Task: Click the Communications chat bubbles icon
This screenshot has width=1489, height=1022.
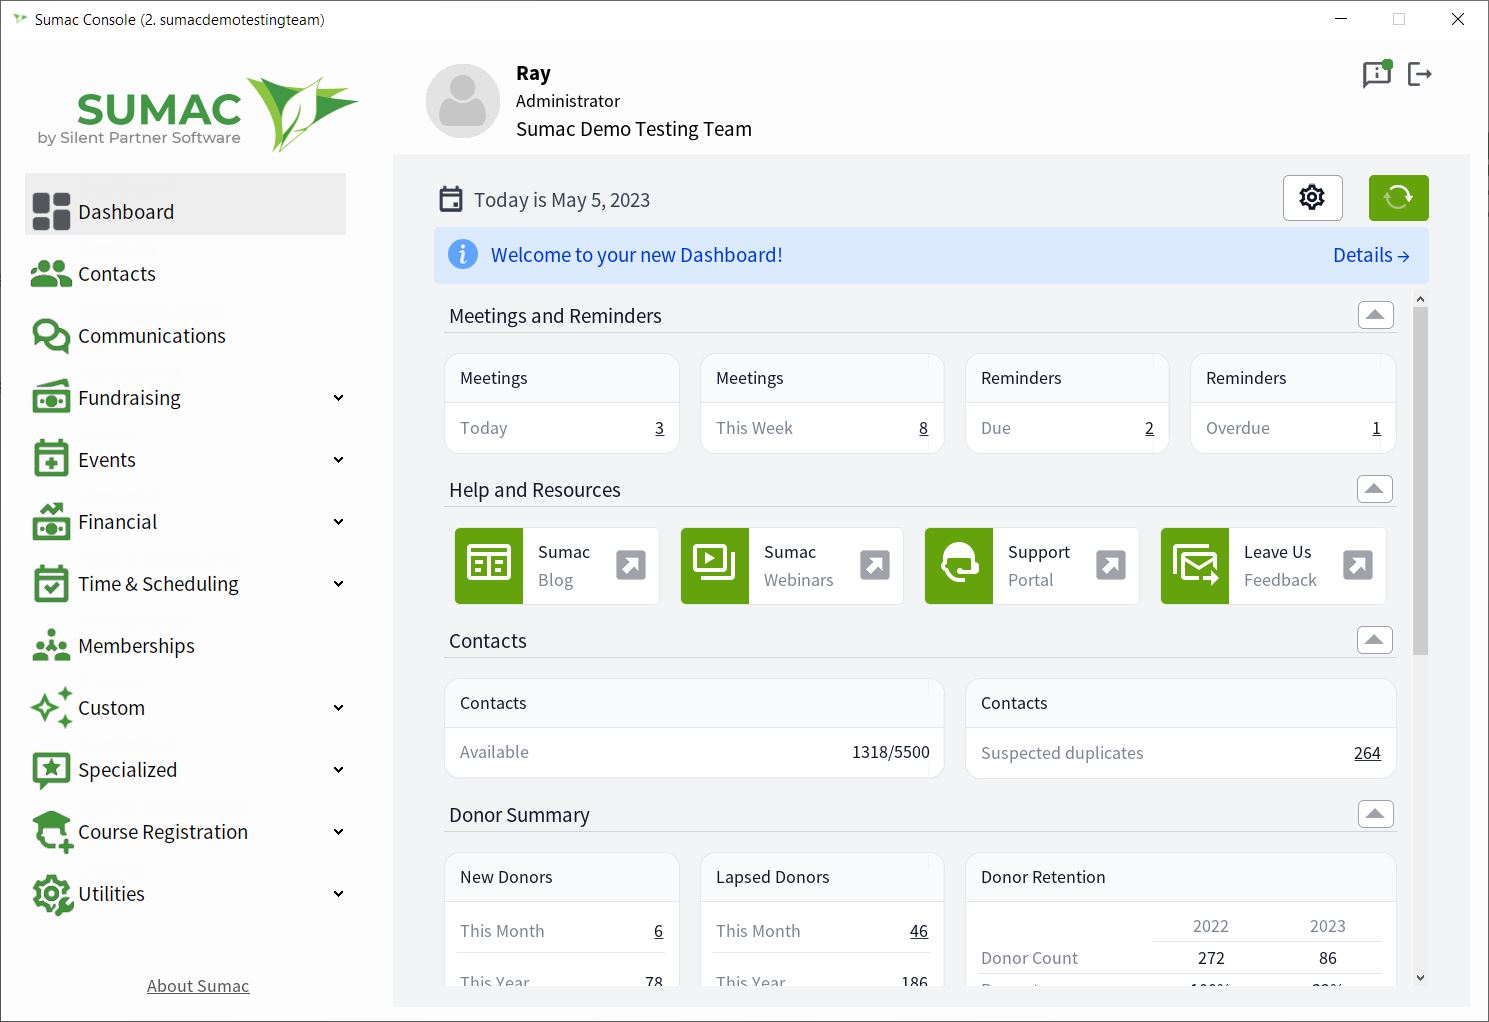Action: pyautogui.click(x=51, y=336)
